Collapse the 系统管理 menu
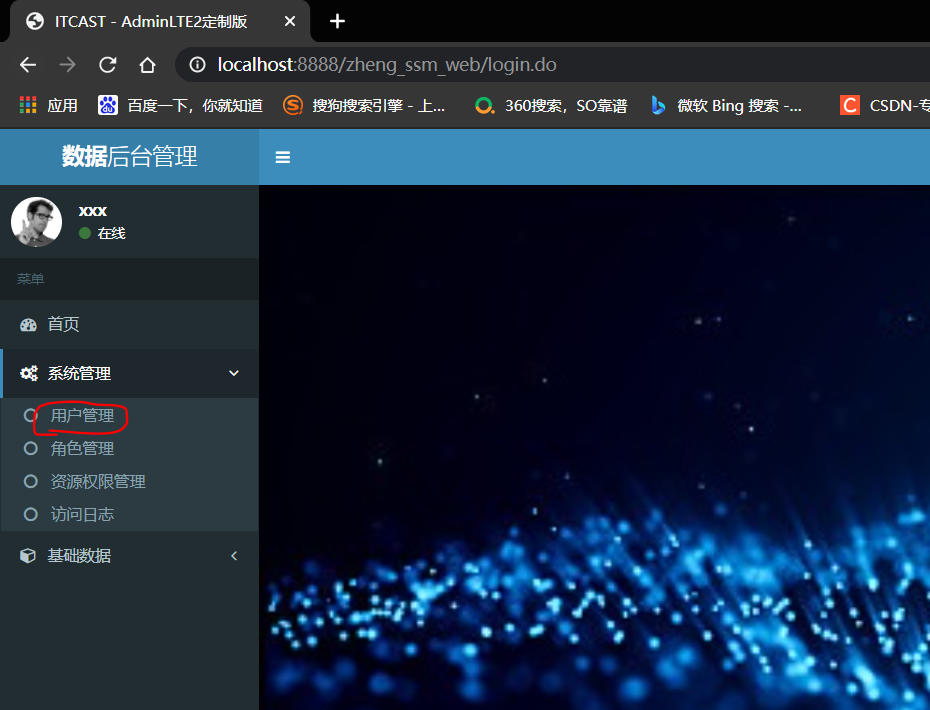 pos(129,373)
